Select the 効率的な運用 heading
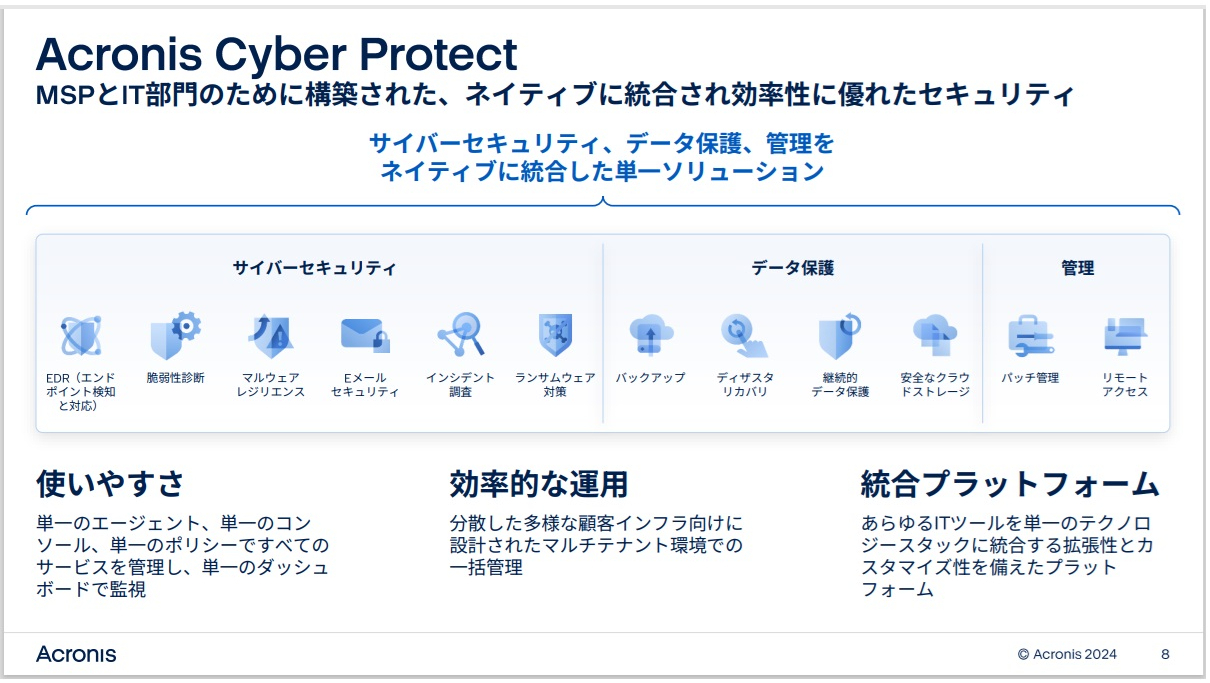The height and width of the screenshot is (683, 1210). (x=538, y=485)
